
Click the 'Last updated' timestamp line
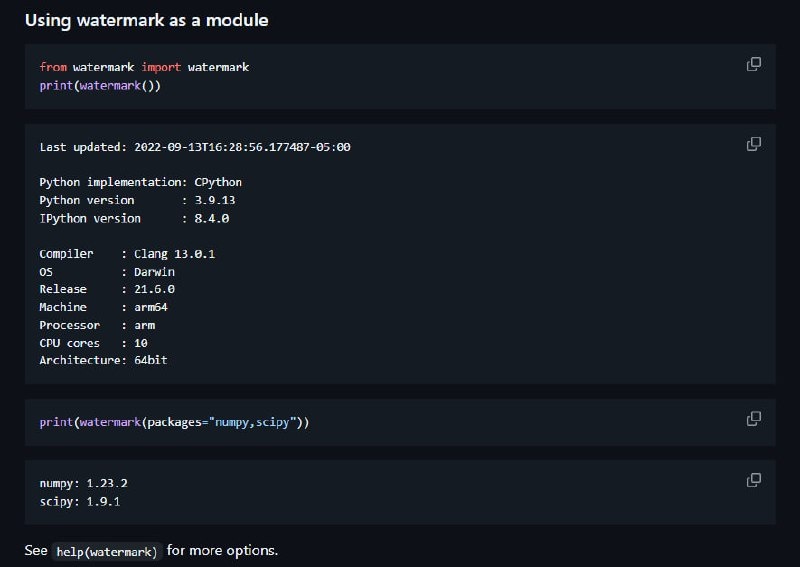195,147
